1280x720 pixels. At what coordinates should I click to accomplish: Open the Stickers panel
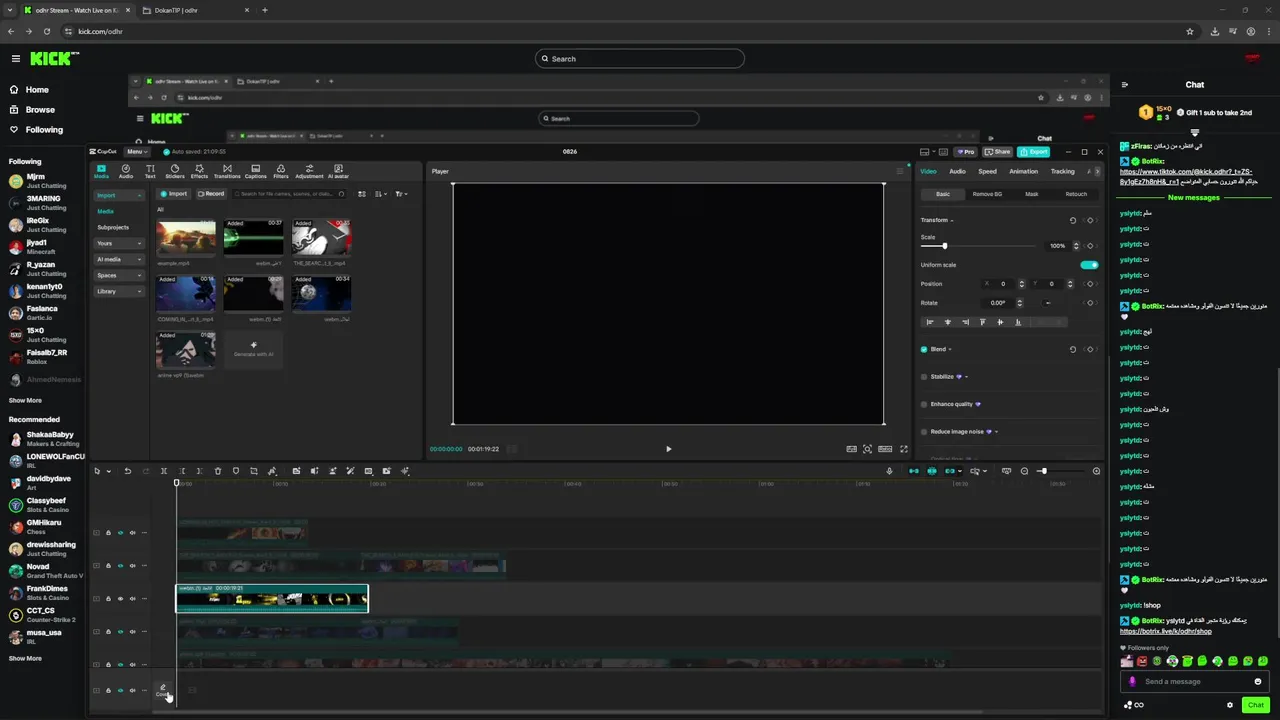(175, 171)
